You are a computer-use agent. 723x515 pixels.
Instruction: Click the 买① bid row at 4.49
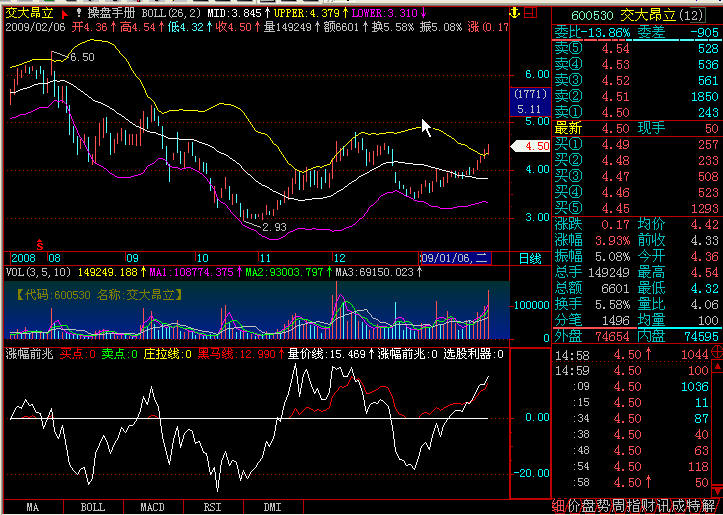point(636,144)
